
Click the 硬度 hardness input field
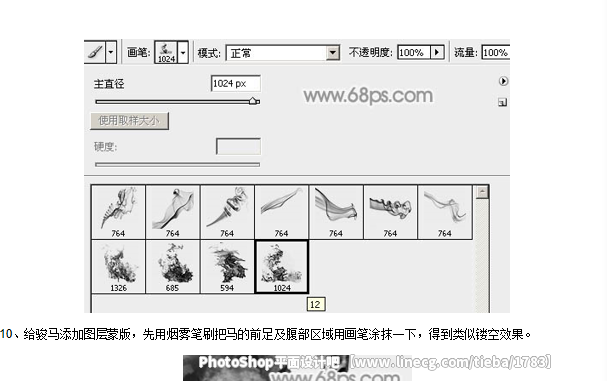238,146
